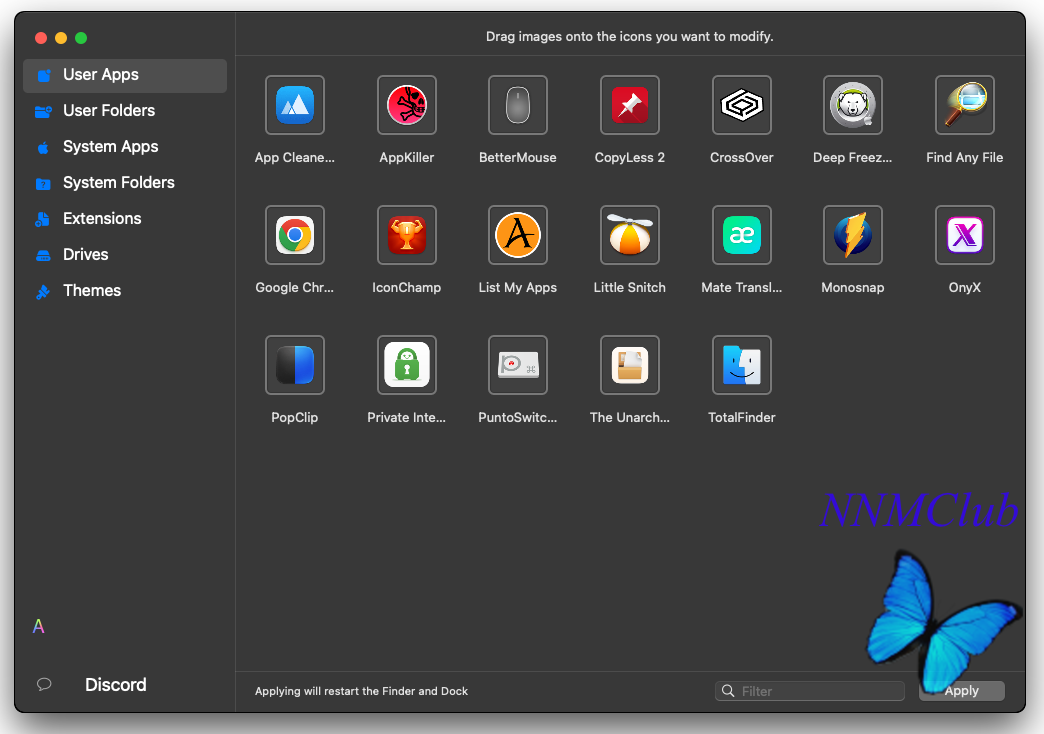The width and height of the screenshot is (1044, 734).
Task: Select the TotalFinder icon
Action: tap(742, 365)
